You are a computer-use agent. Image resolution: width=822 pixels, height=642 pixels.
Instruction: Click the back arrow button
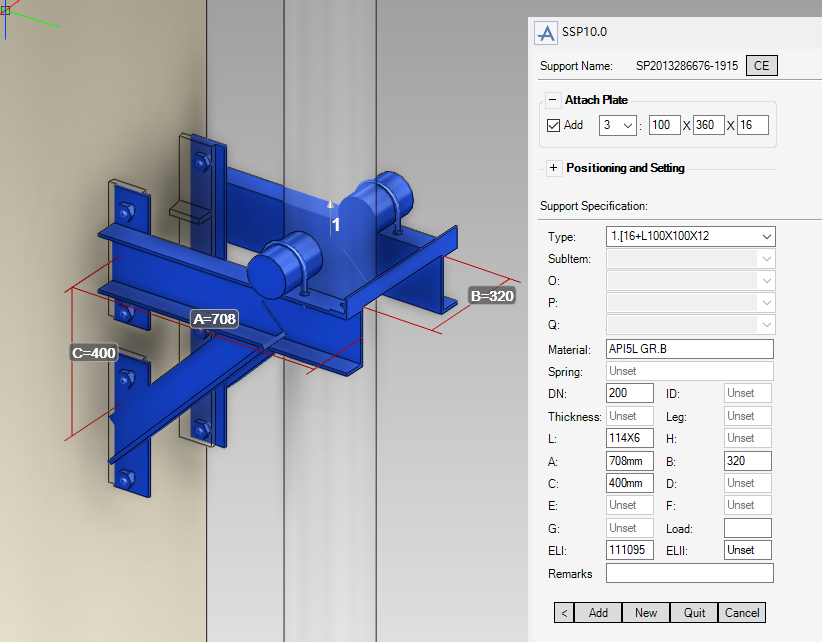tap(564, 612)
